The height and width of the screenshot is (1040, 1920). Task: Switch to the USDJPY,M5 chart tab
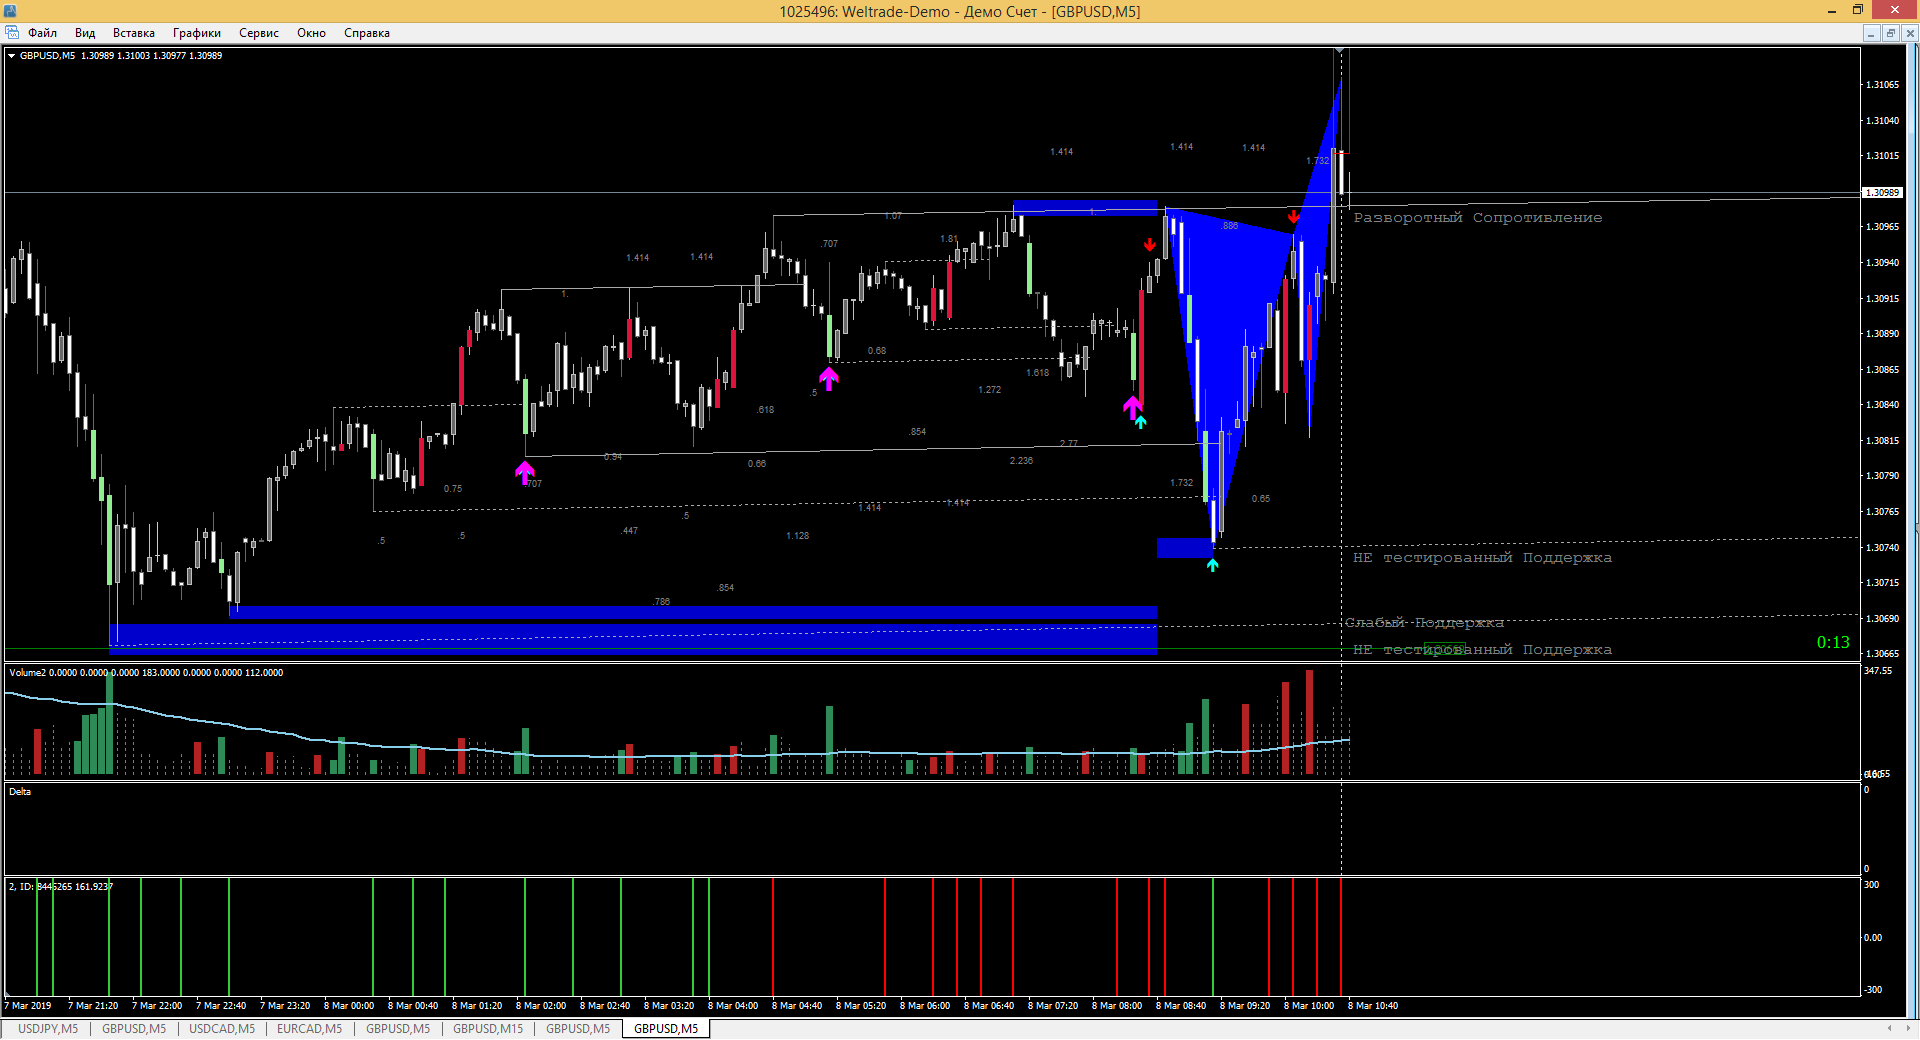(48, 1029)
